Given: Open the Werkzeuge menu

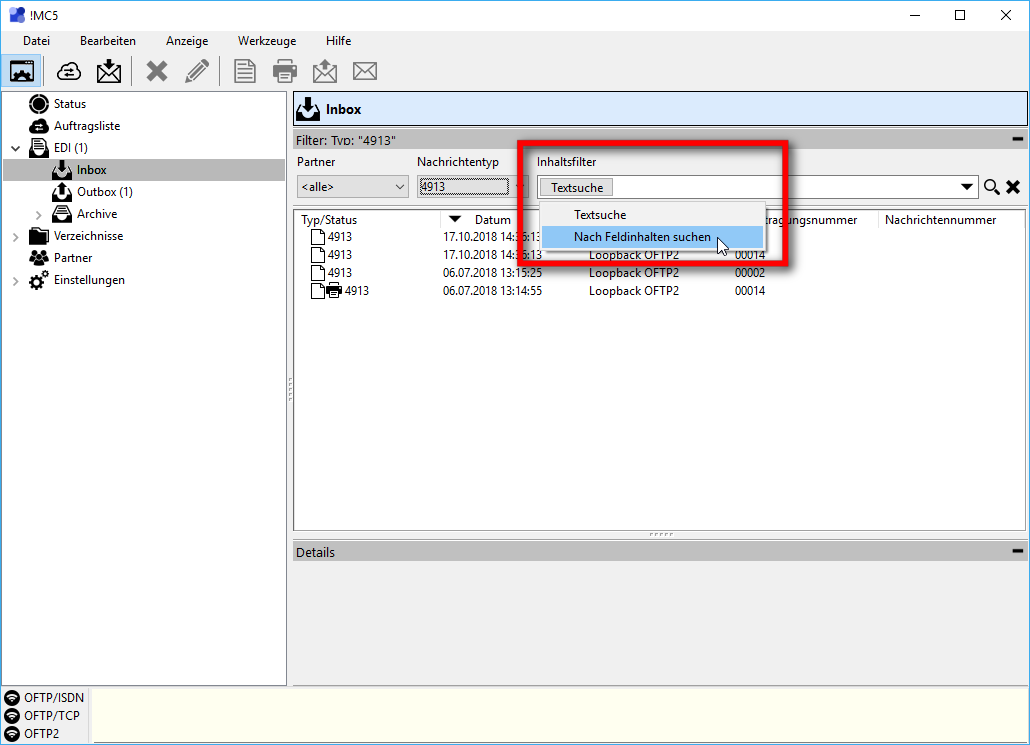Looking at the screenshot, I should 267,41.
